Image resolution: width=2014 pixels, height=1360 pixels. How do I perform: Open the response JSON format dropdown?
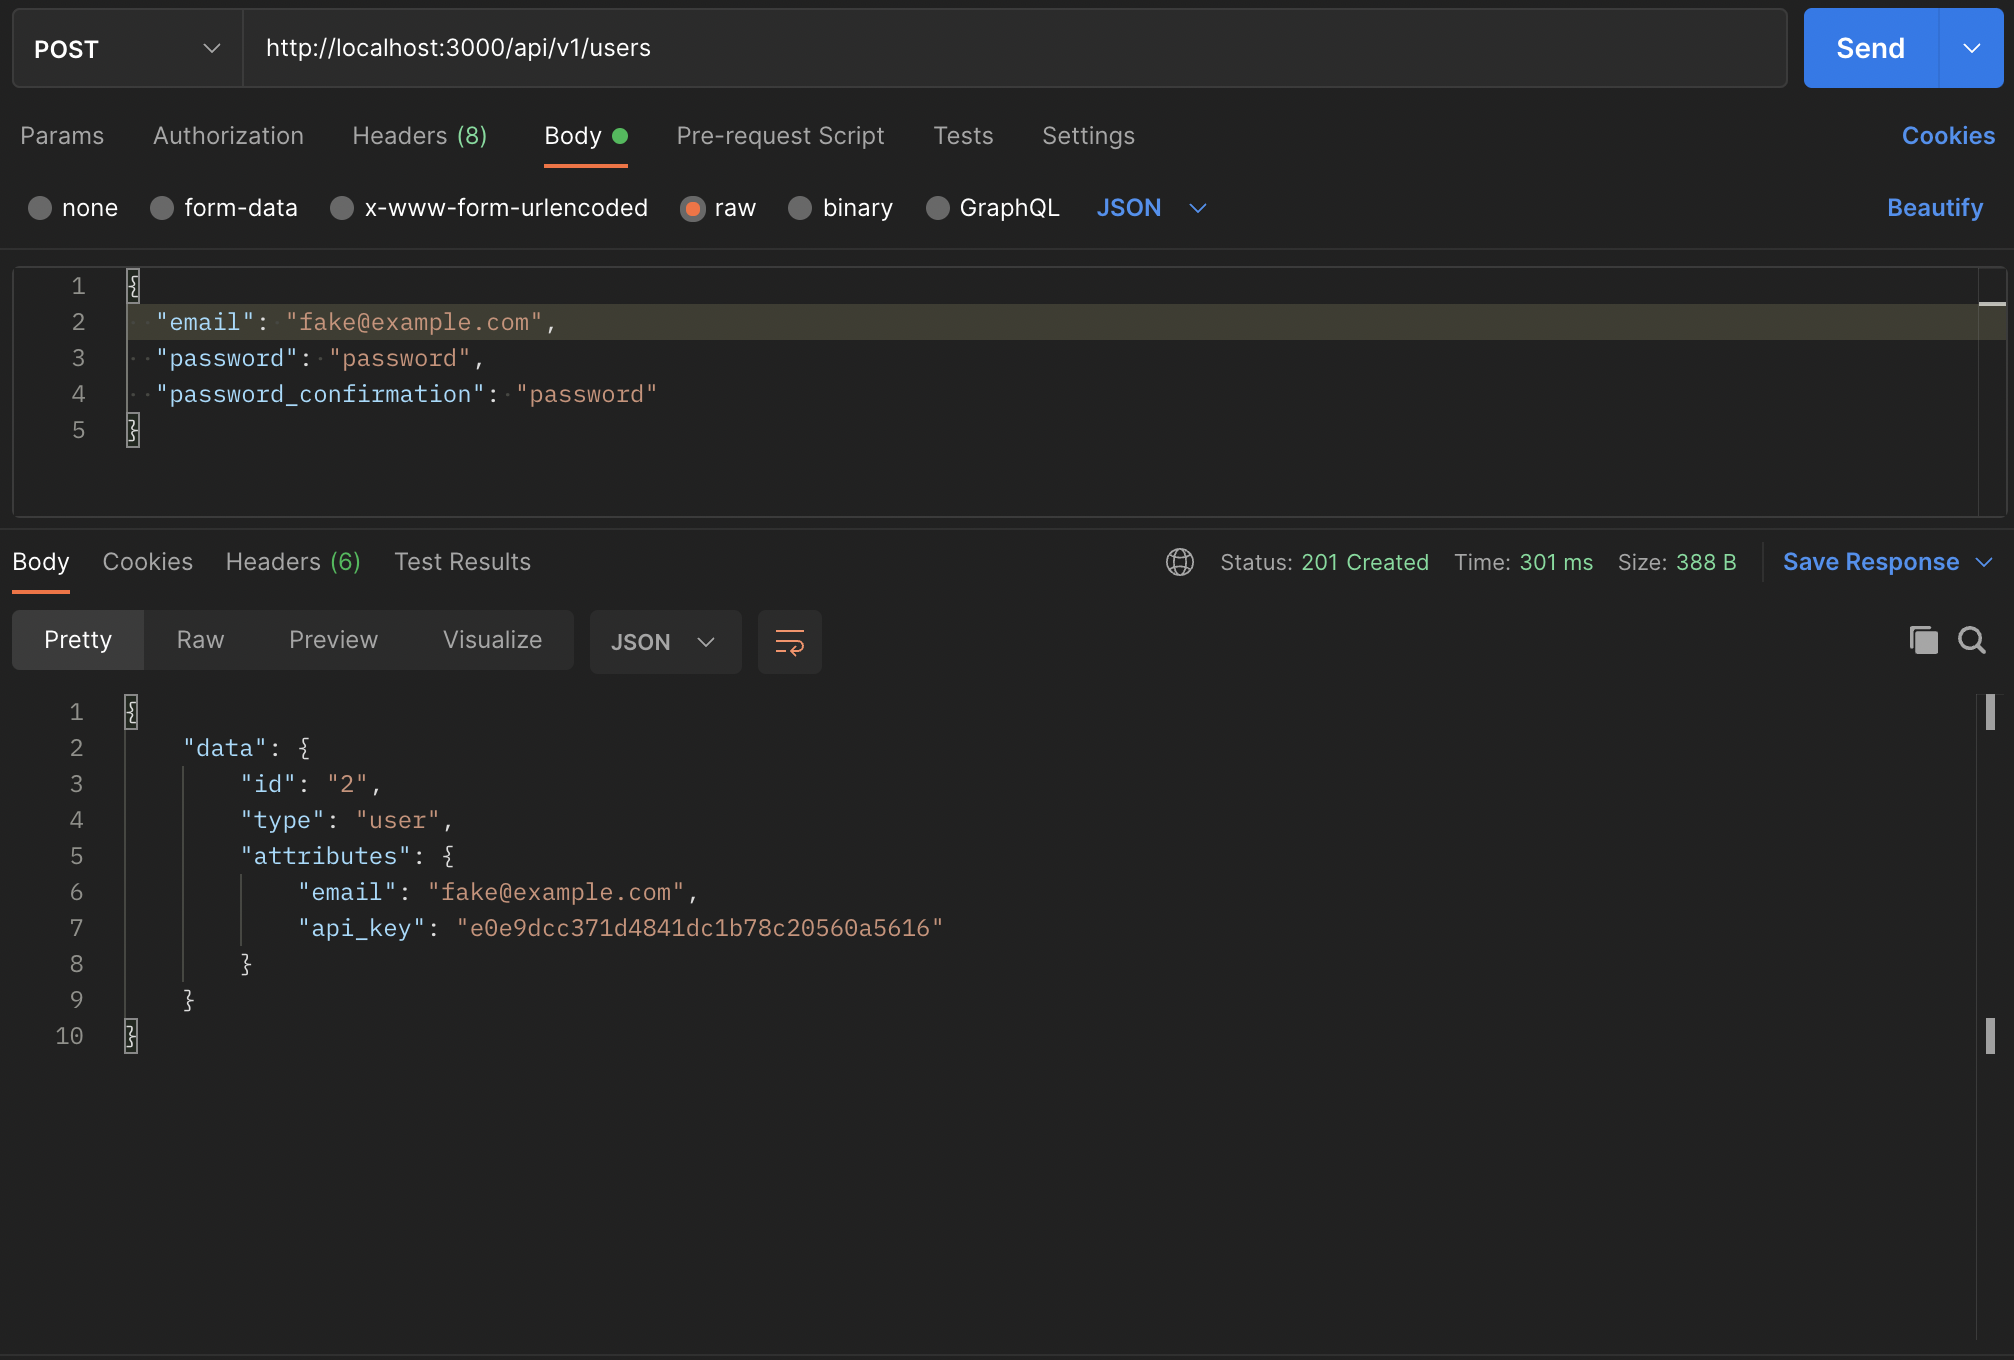pos(665,642)
